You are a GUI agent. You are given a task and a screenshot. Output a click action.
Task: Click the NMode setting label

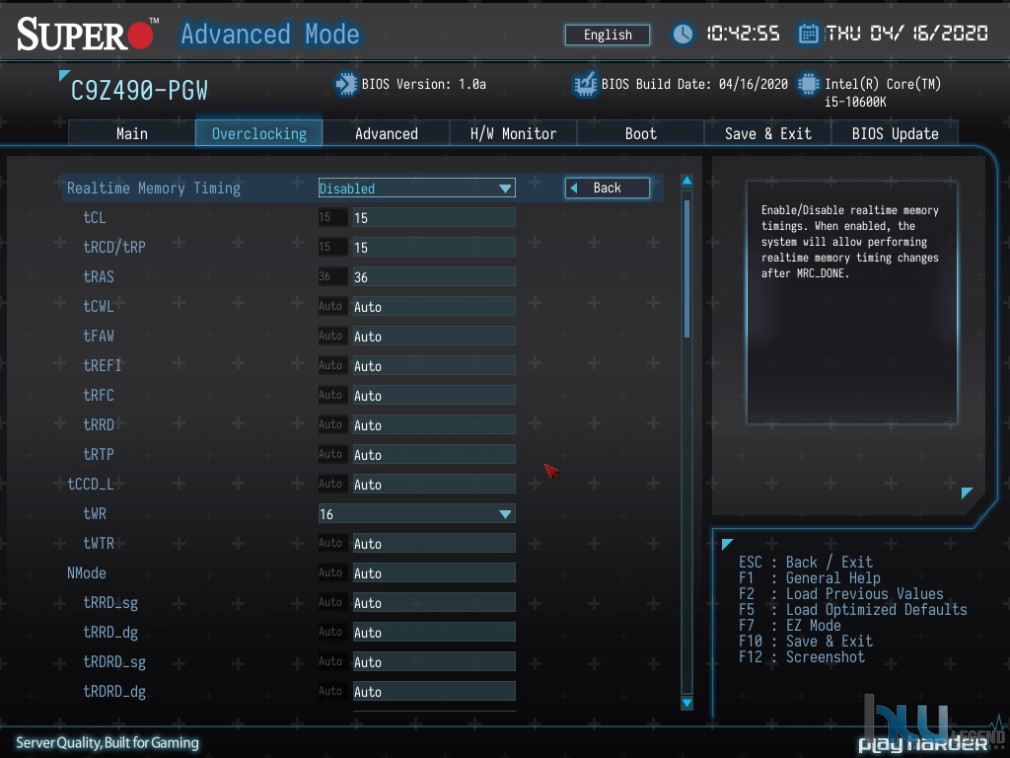[x=86, y=573]
